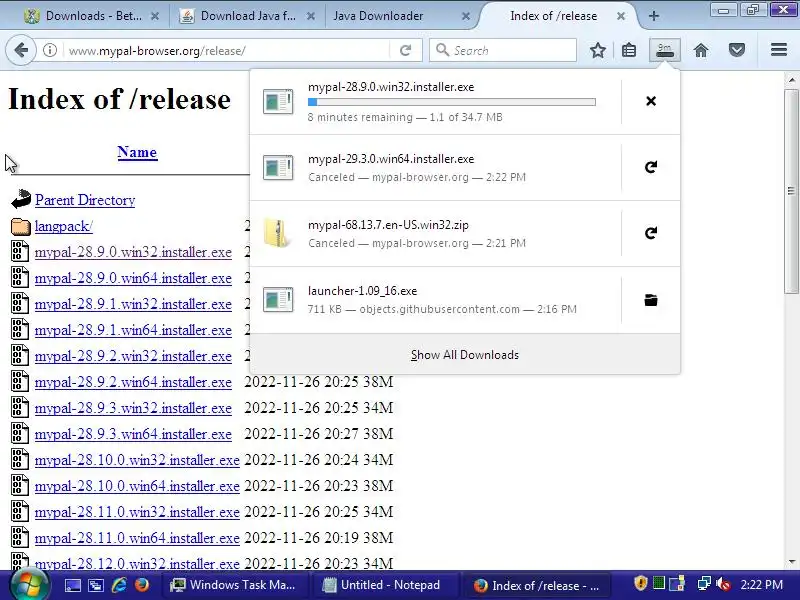Switch to Windows Task Manager taskbar button
The image size is (800, 600).
pos(236,585)
